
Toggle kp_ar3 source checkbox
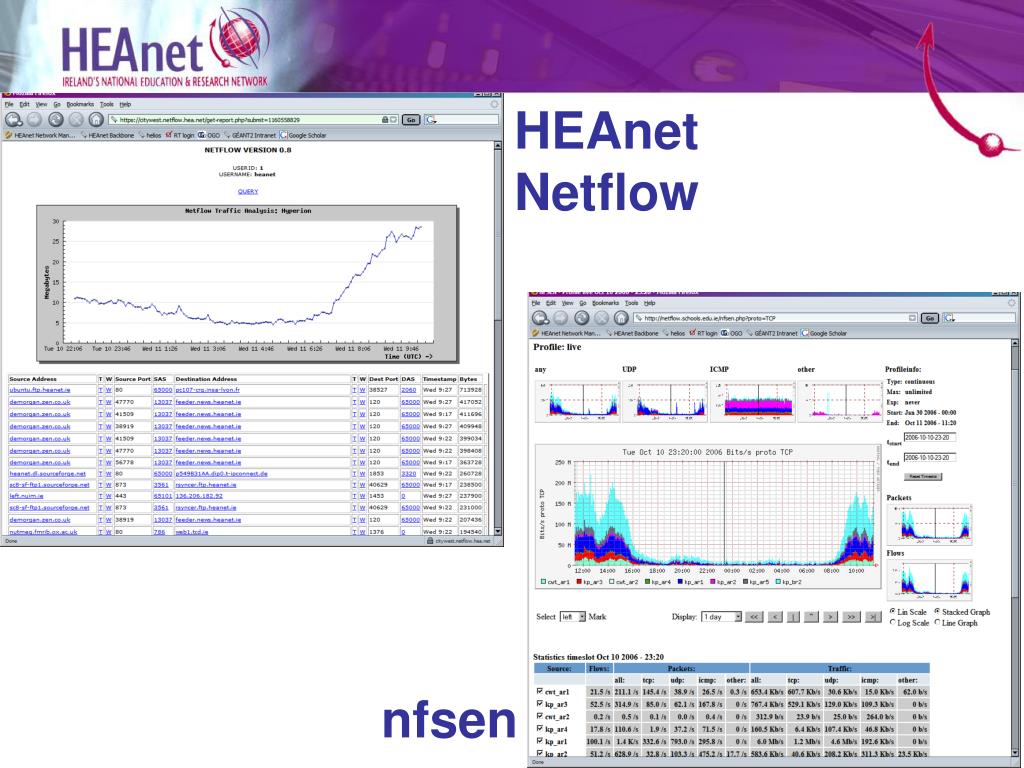tap(539, 703)
